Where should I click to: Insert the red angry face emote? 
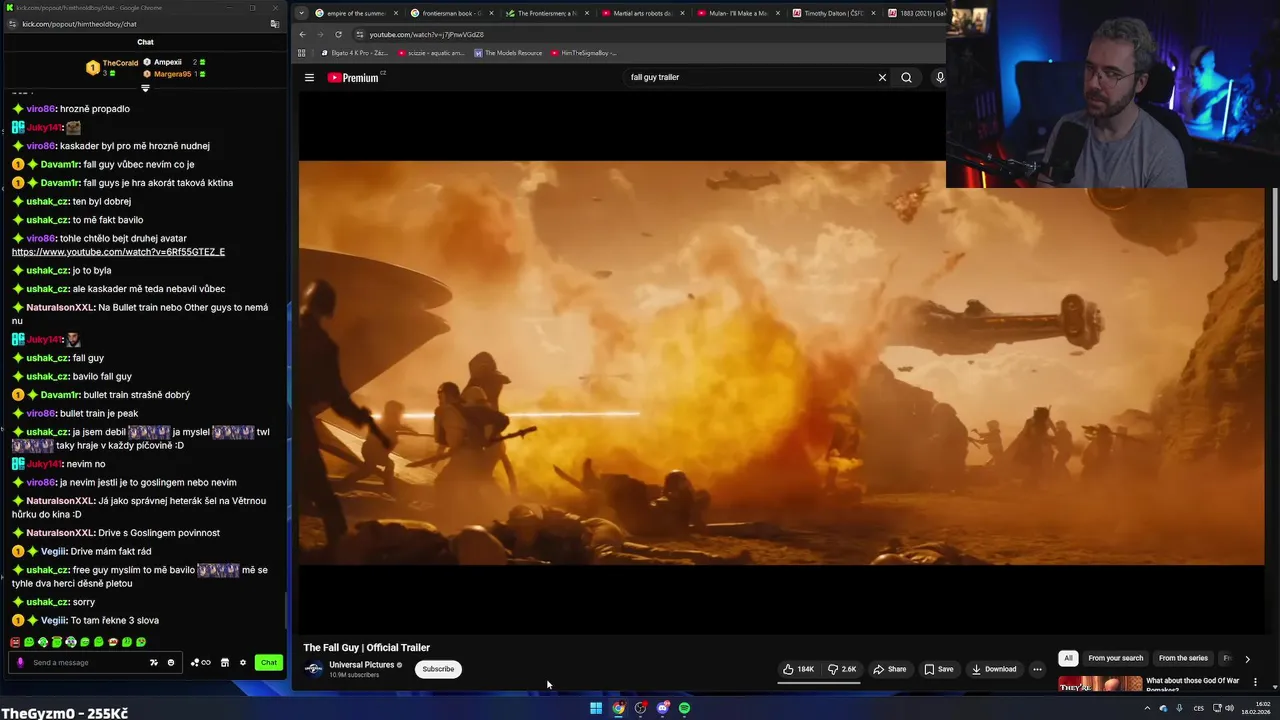pyautogui.click(x=15, y=642)
